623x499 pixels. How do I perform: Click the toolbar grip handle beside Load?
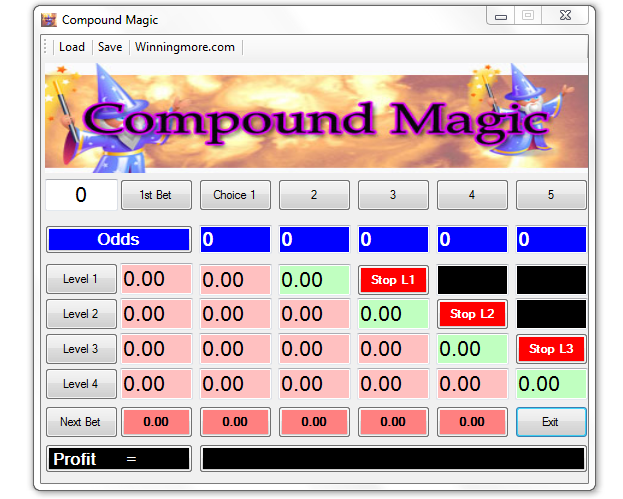(x=45, y=47)
